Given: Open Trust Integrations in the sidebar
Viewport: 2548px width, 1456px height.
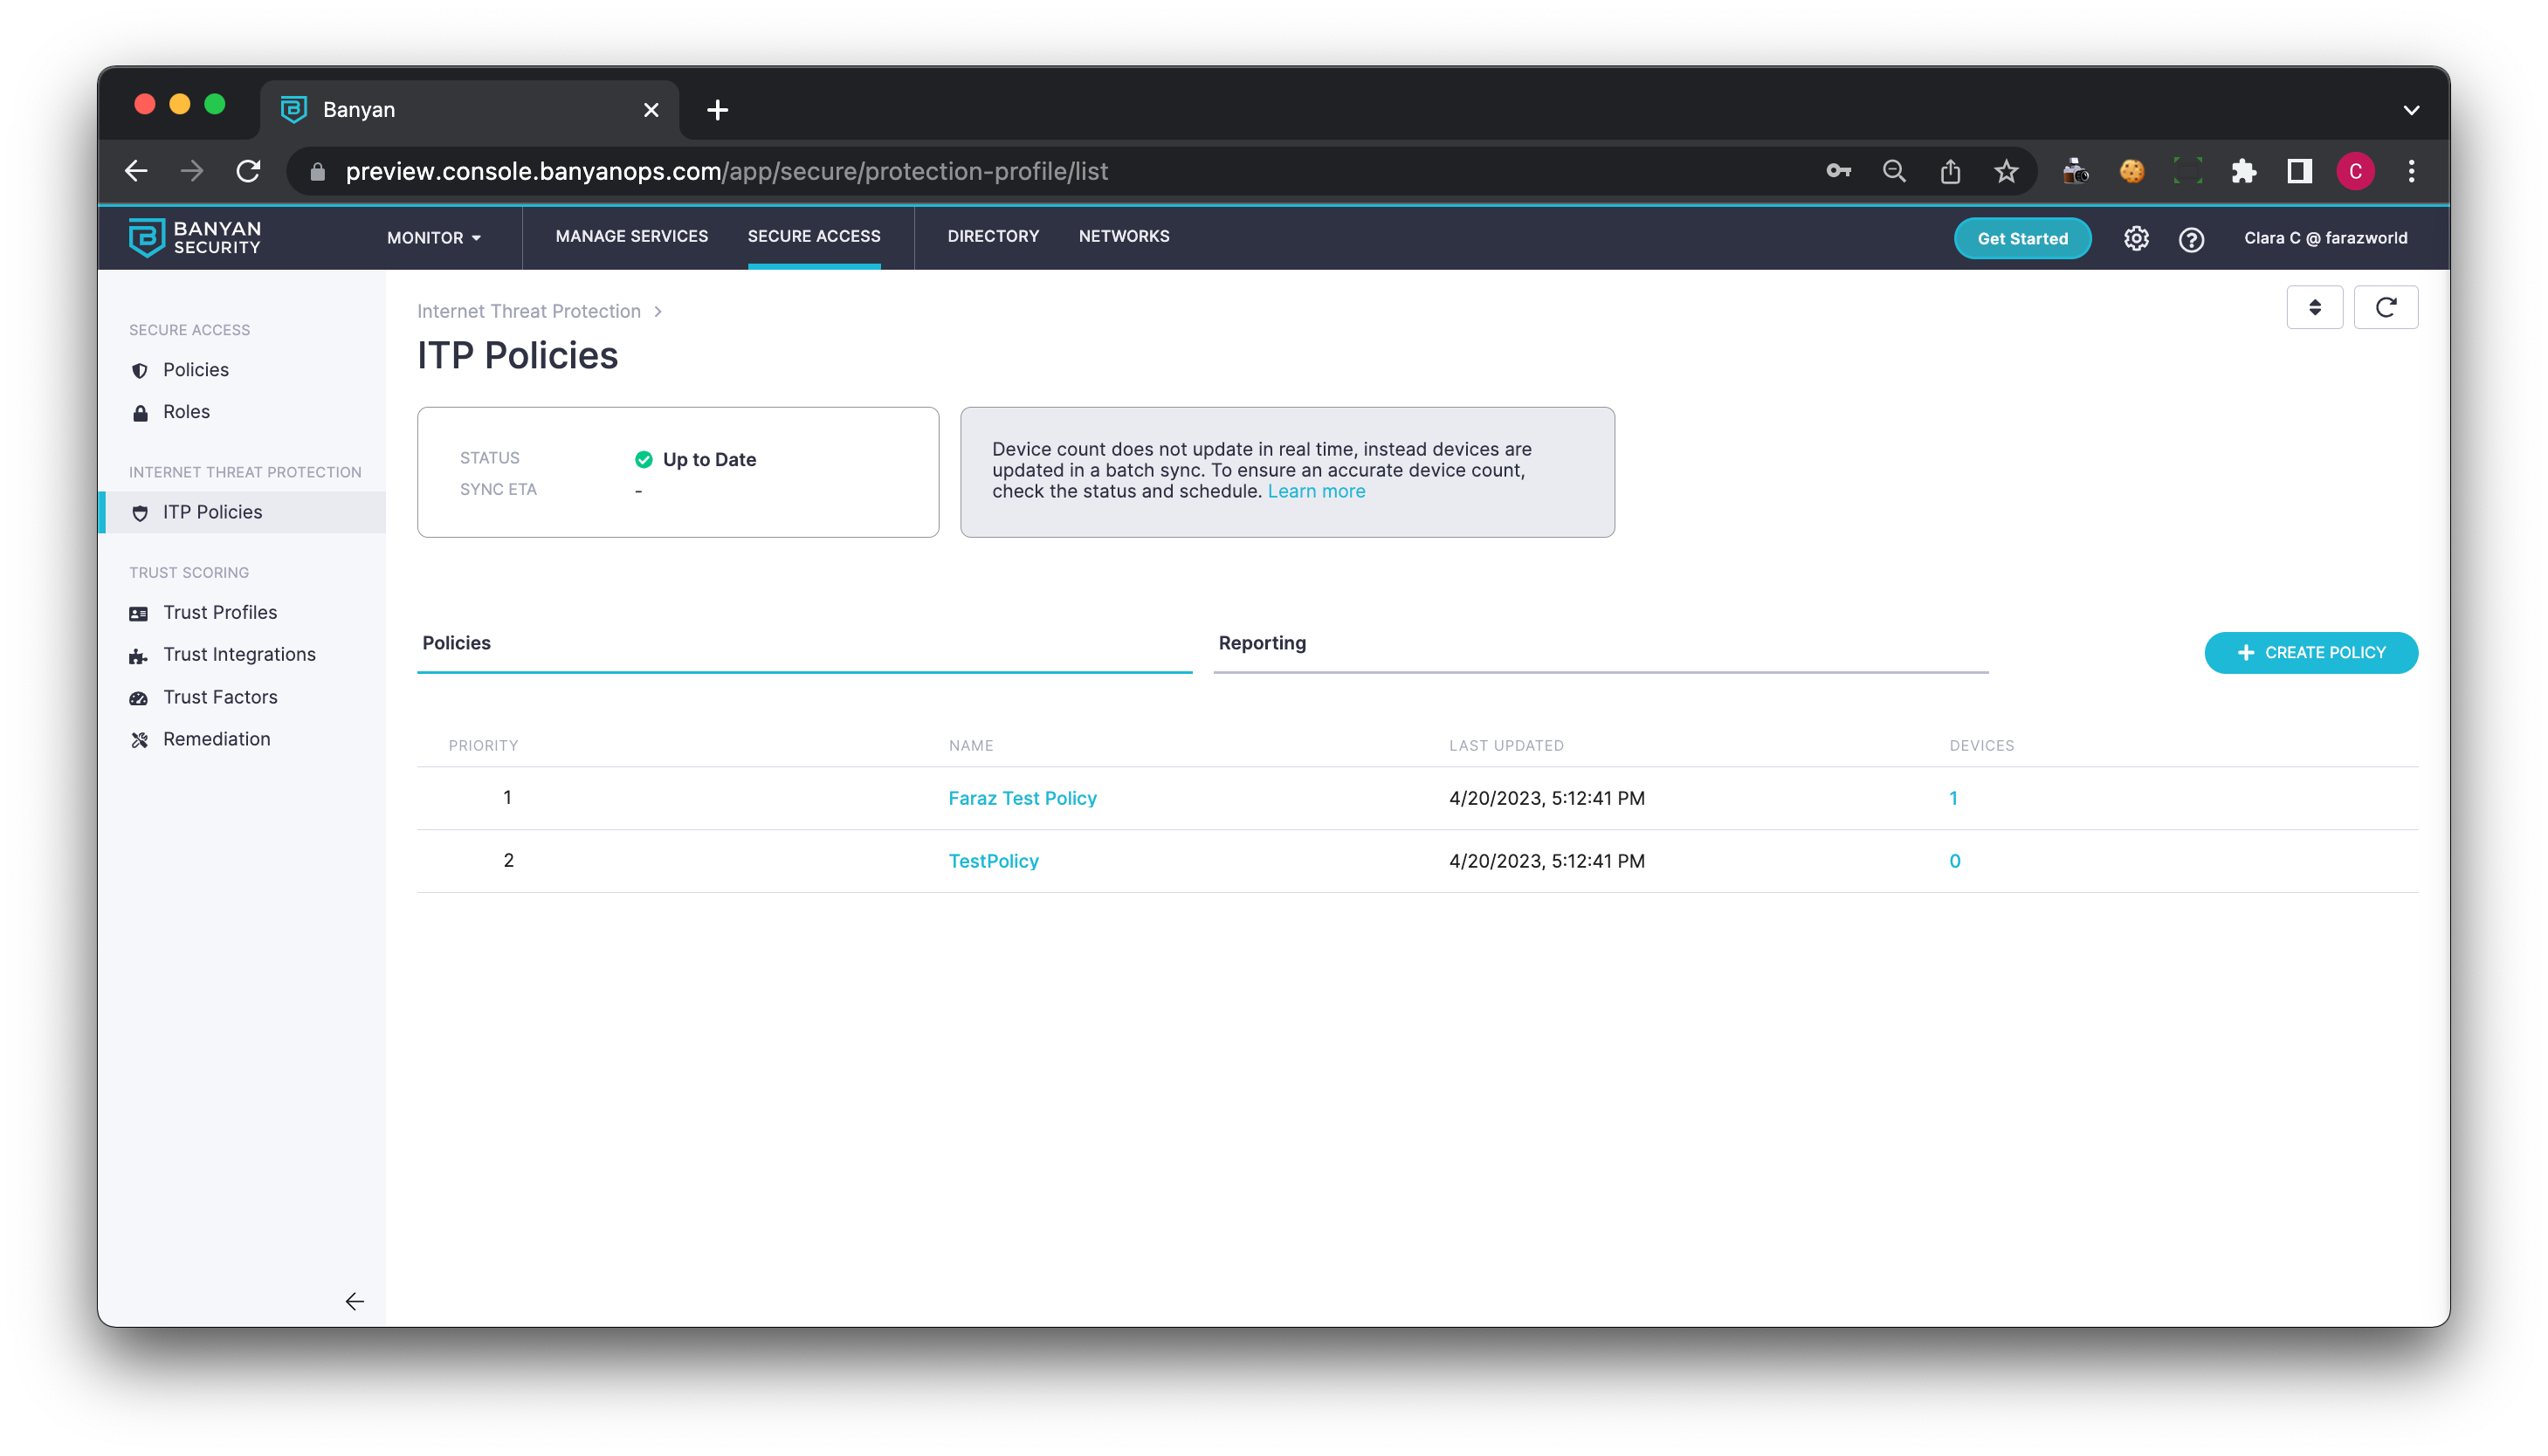Looking at the screenshot, I should (239, 654).
